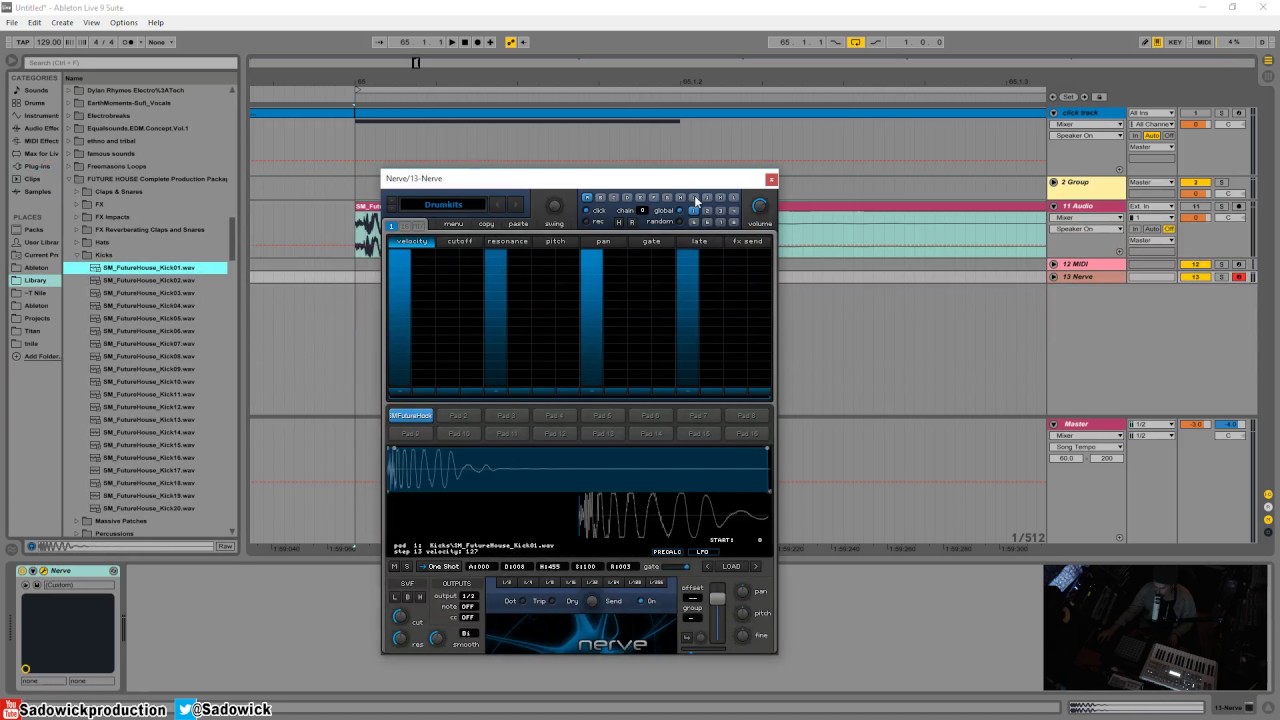
Task: Select the Sounds category icon
Action: click(x=15, y=90)
